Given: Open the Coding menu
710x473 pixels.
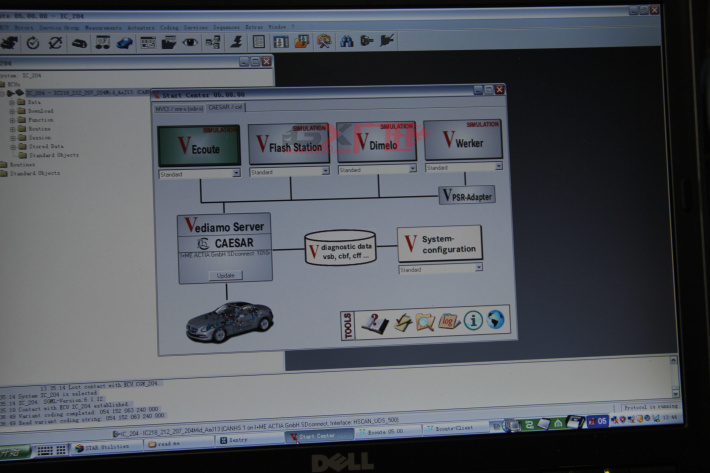Looking at the screenshot, I should coord(169,28).
